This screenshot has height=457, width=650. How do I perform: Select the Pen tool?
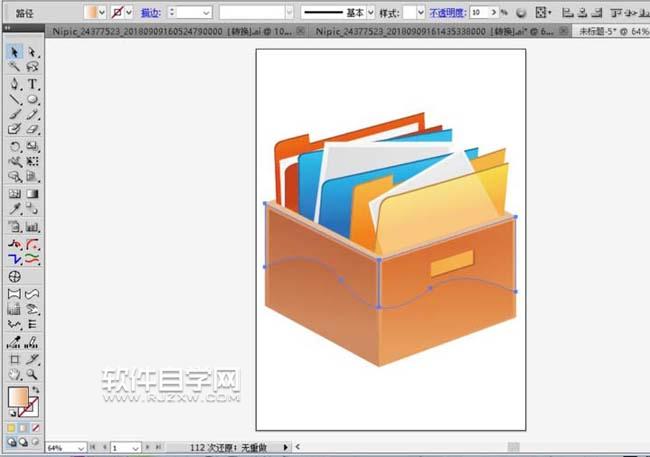[x=14, y=84]
